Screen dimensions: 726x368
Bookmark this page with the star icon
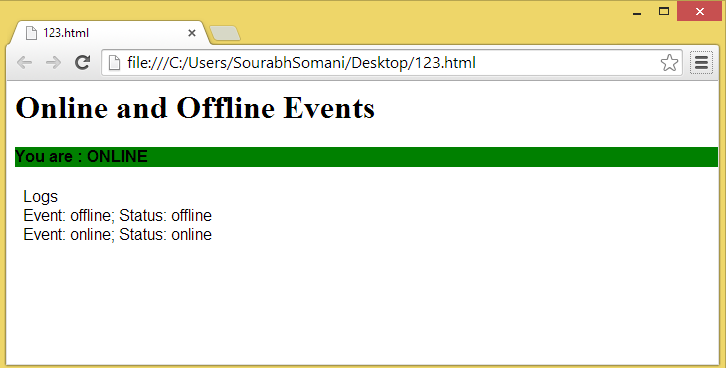pos(669,62)
